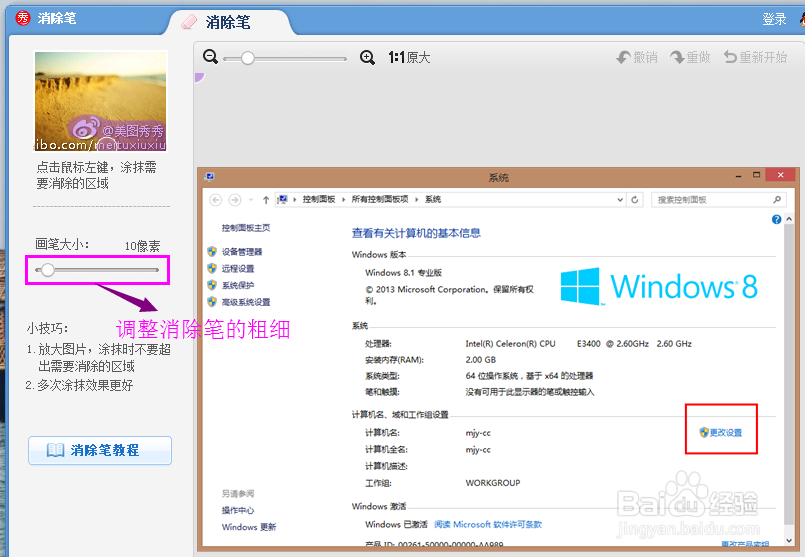Click the brush size 画笔大小 slider handle
This screenshot has height=557, width=805.
click(48, 270)
